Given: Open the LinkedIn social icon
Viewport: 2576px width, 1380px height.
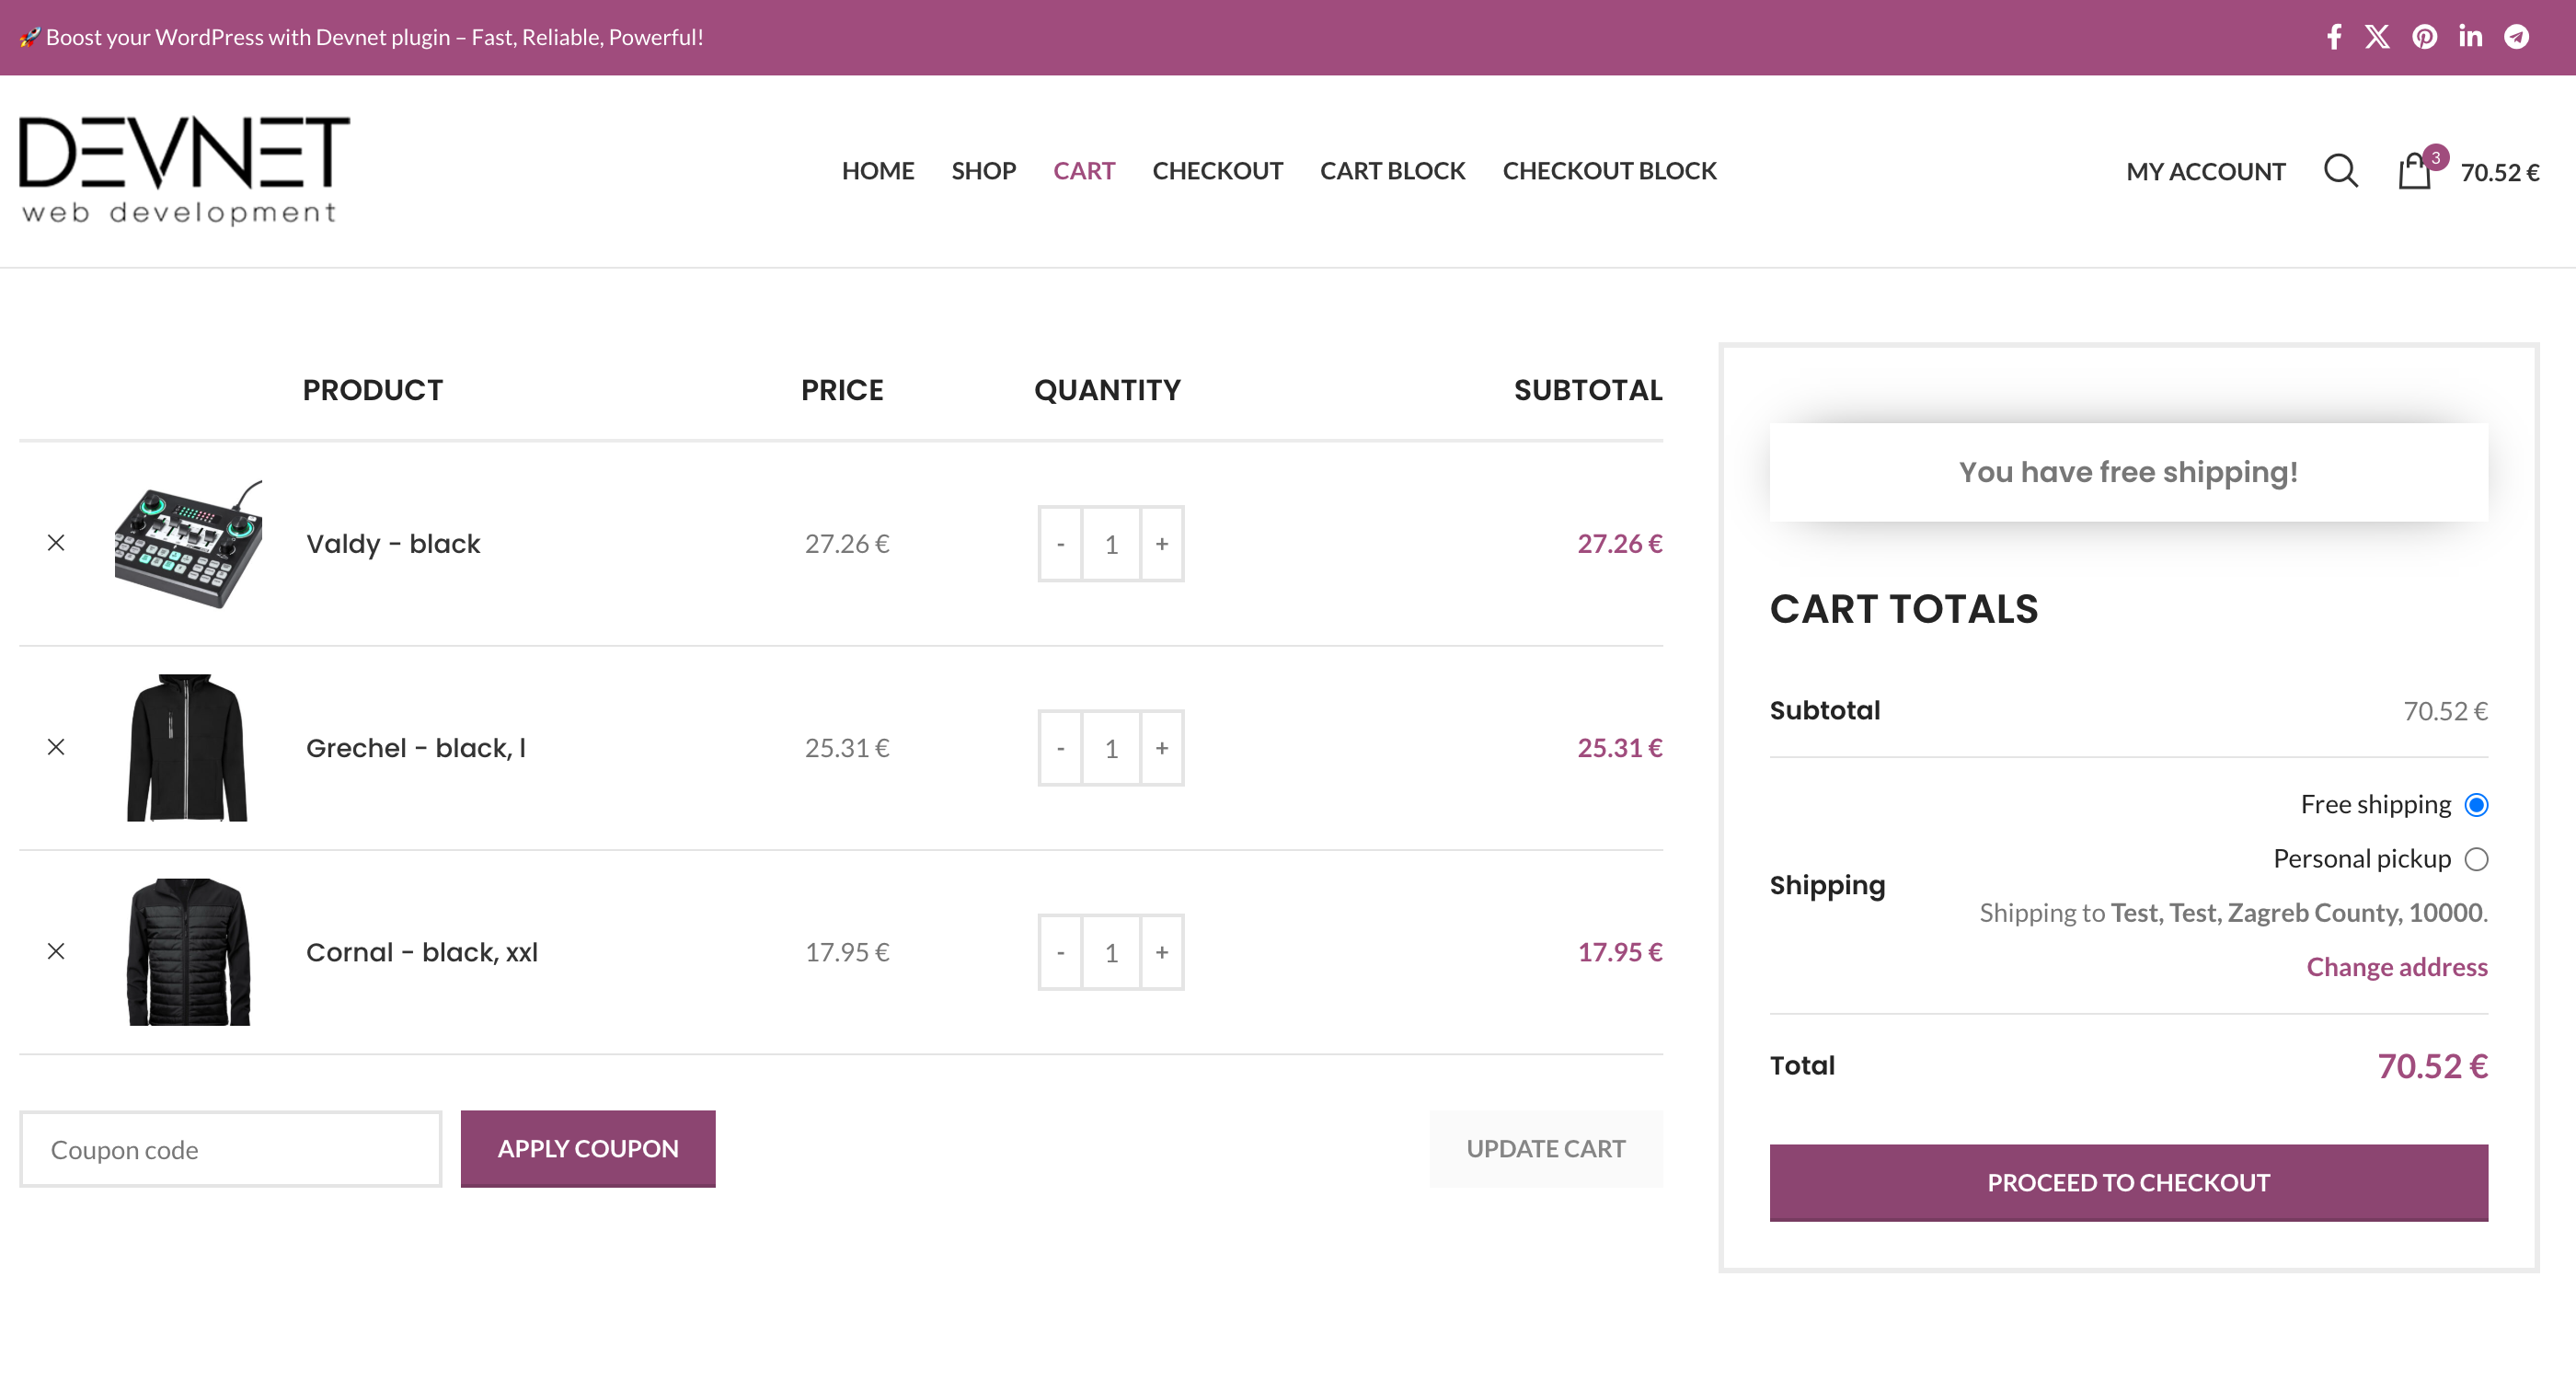Looking at the screenshot, I should click(x=2470, y=37).
